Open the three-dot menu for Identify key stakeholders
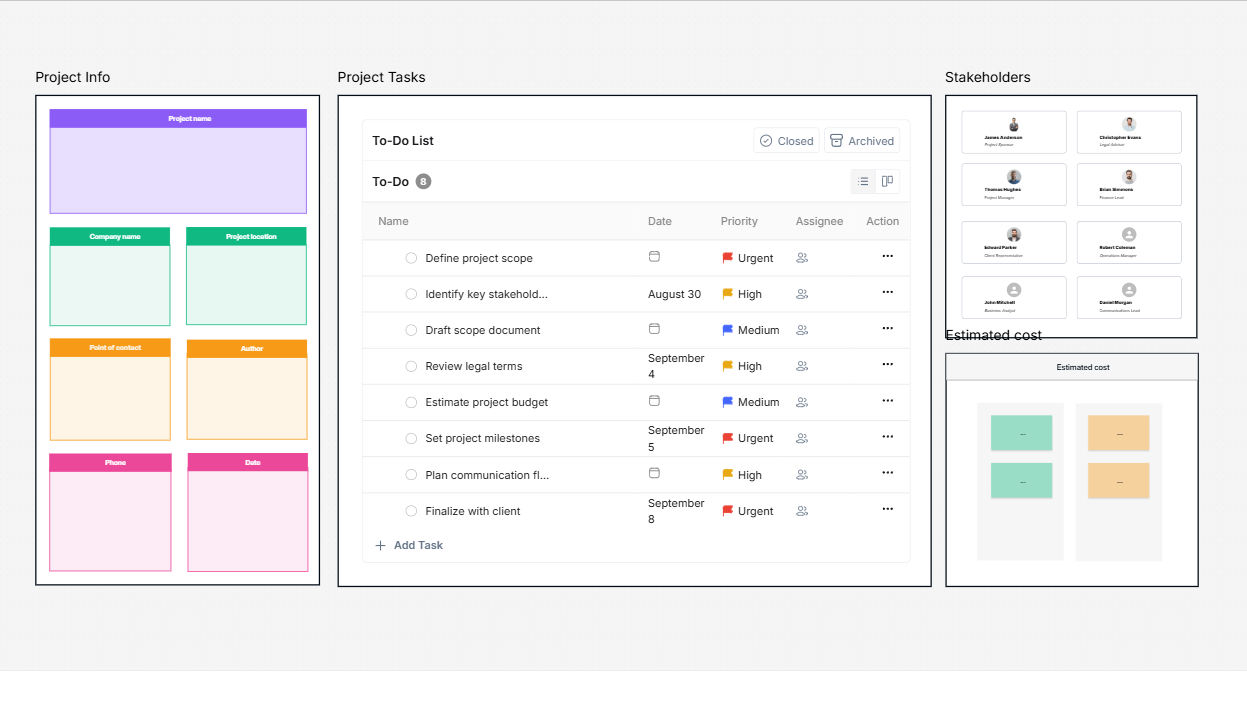 887,292
